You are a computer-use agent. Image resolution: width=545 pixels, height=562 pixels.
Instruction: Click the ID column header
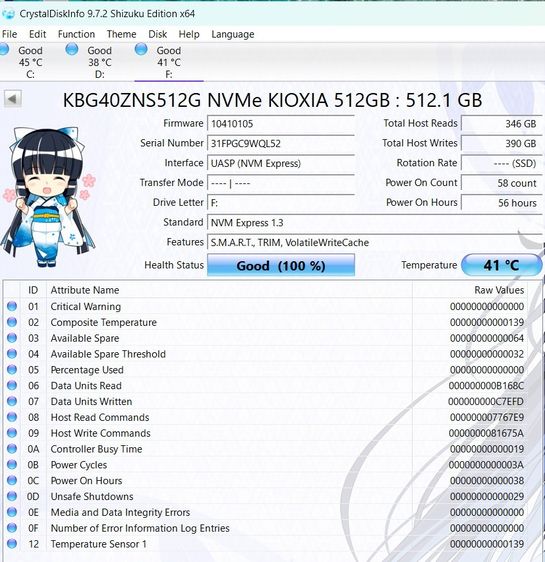coord(33,290)
